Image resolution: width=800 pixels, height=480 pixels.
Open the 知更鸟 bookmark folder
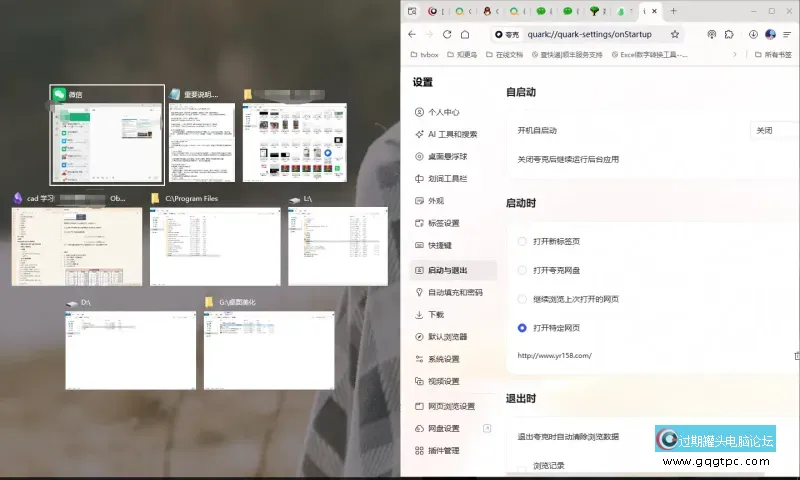[462, 55]
